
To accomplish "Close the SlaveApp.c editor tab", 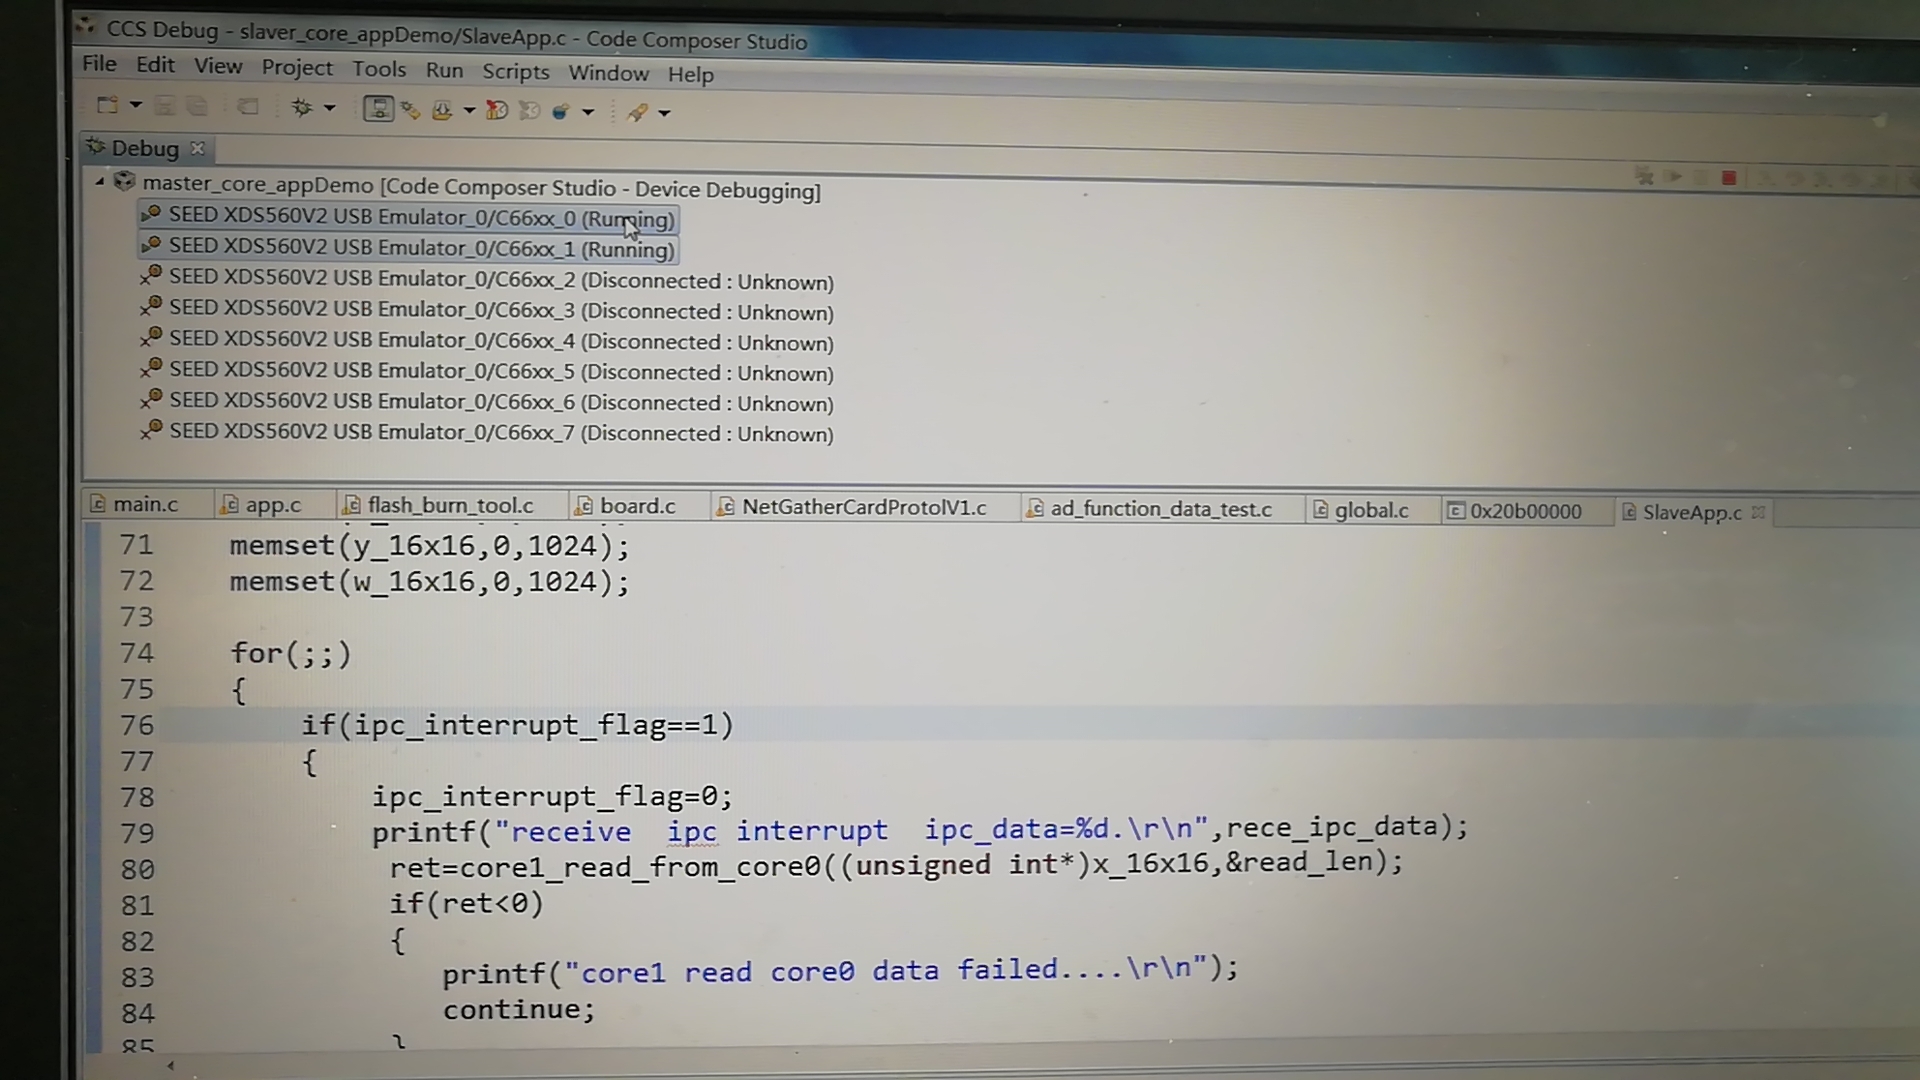I will (x=1758, y=512).
